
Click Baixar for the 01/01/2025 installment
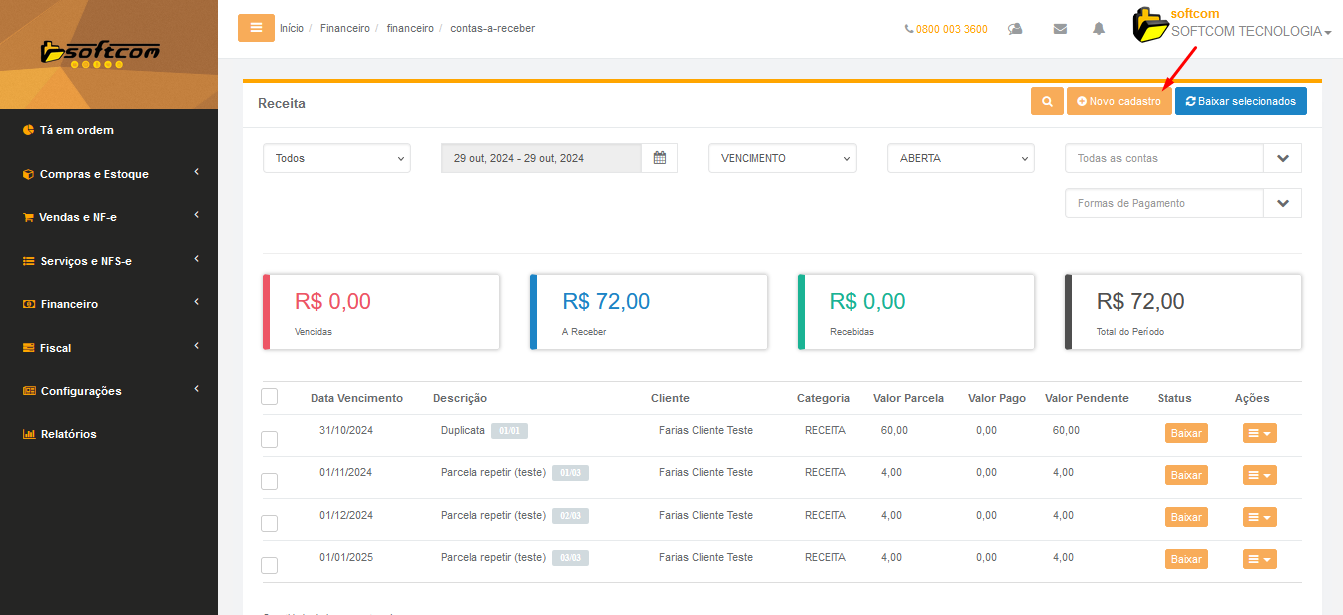pos(1185,559)
